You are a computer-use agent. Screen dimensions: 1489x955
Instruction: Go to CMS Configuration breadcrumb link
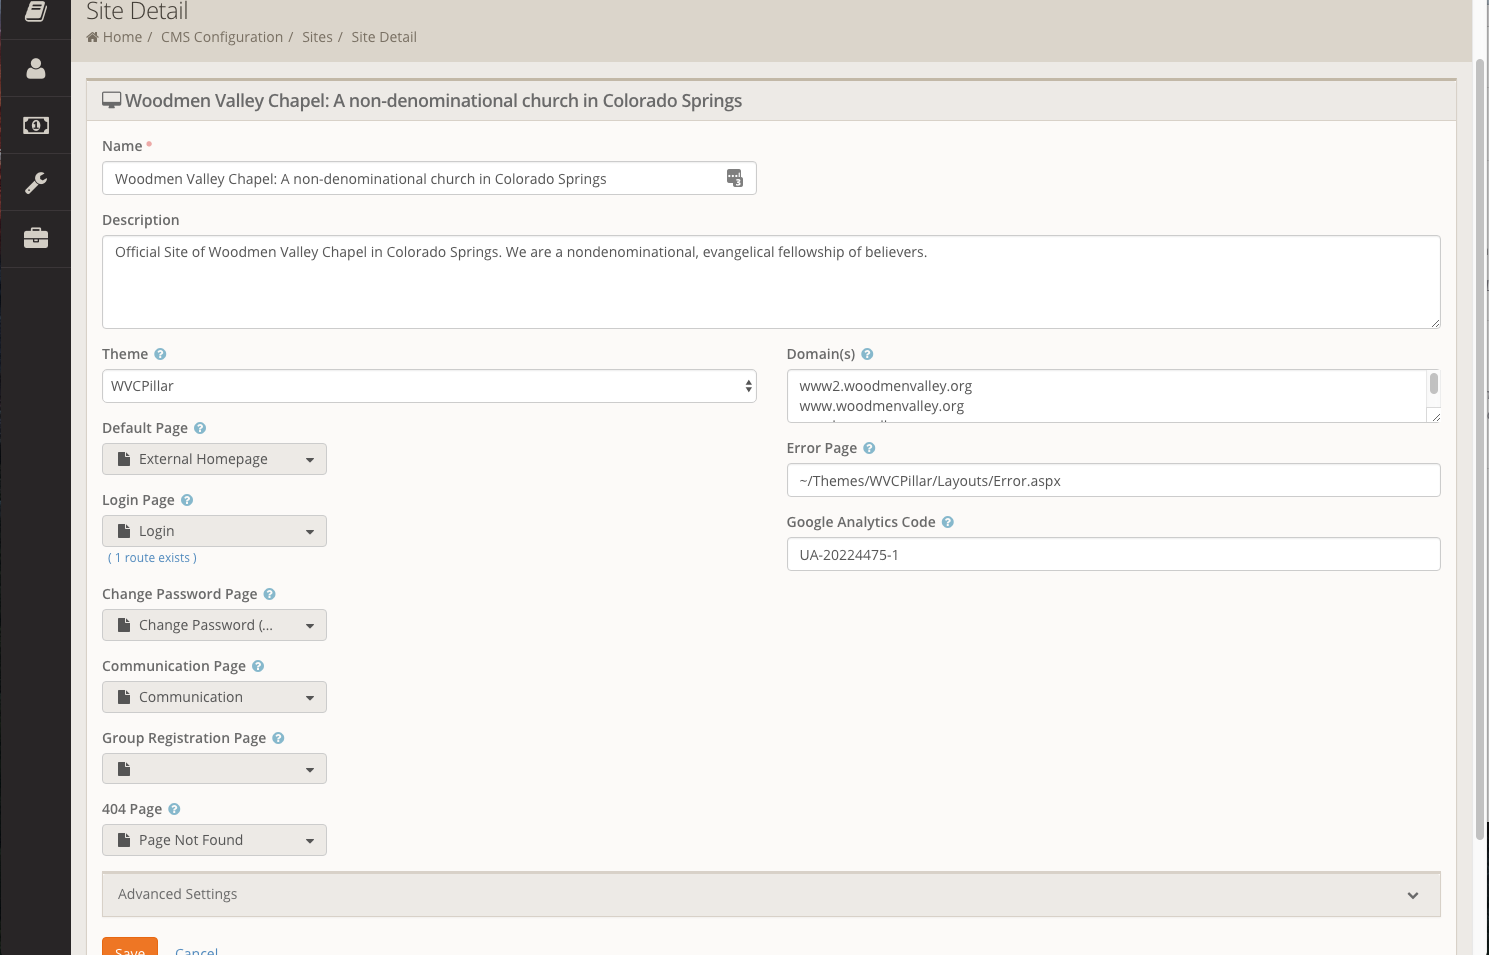(222, 37)
